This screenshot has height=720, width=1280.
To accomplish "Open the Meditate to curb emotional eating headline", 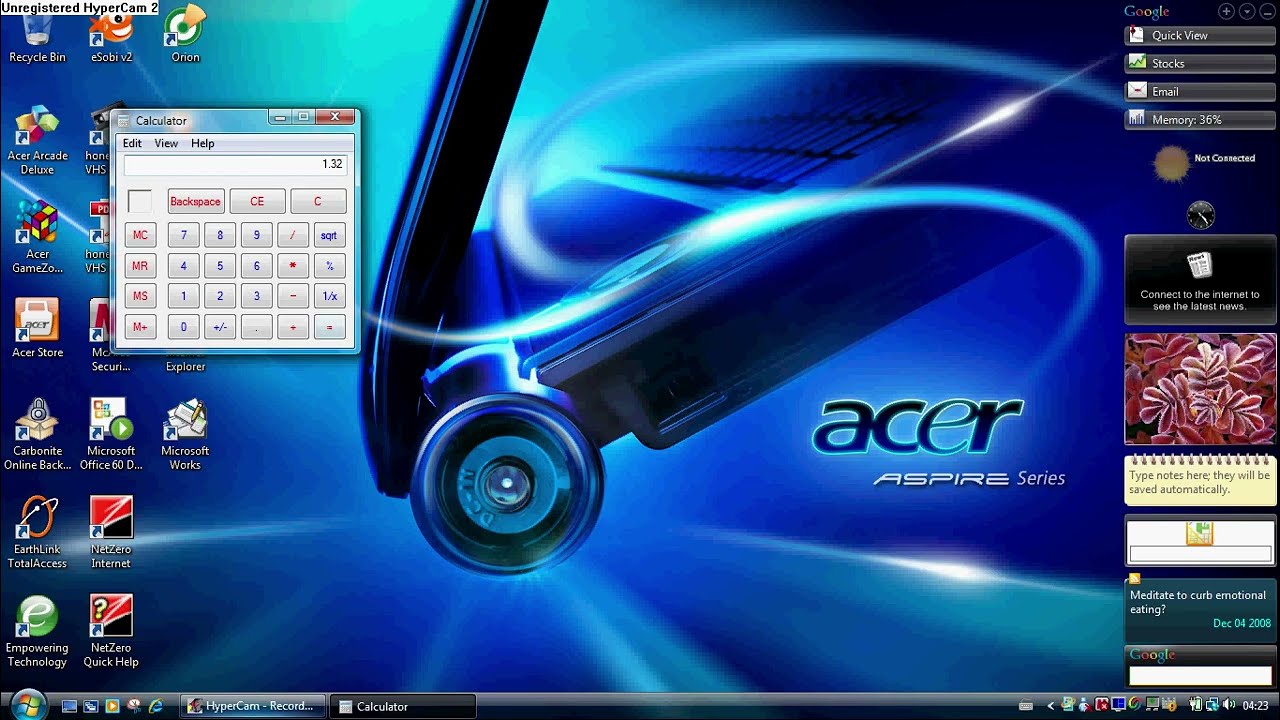I will (1198, 602).
